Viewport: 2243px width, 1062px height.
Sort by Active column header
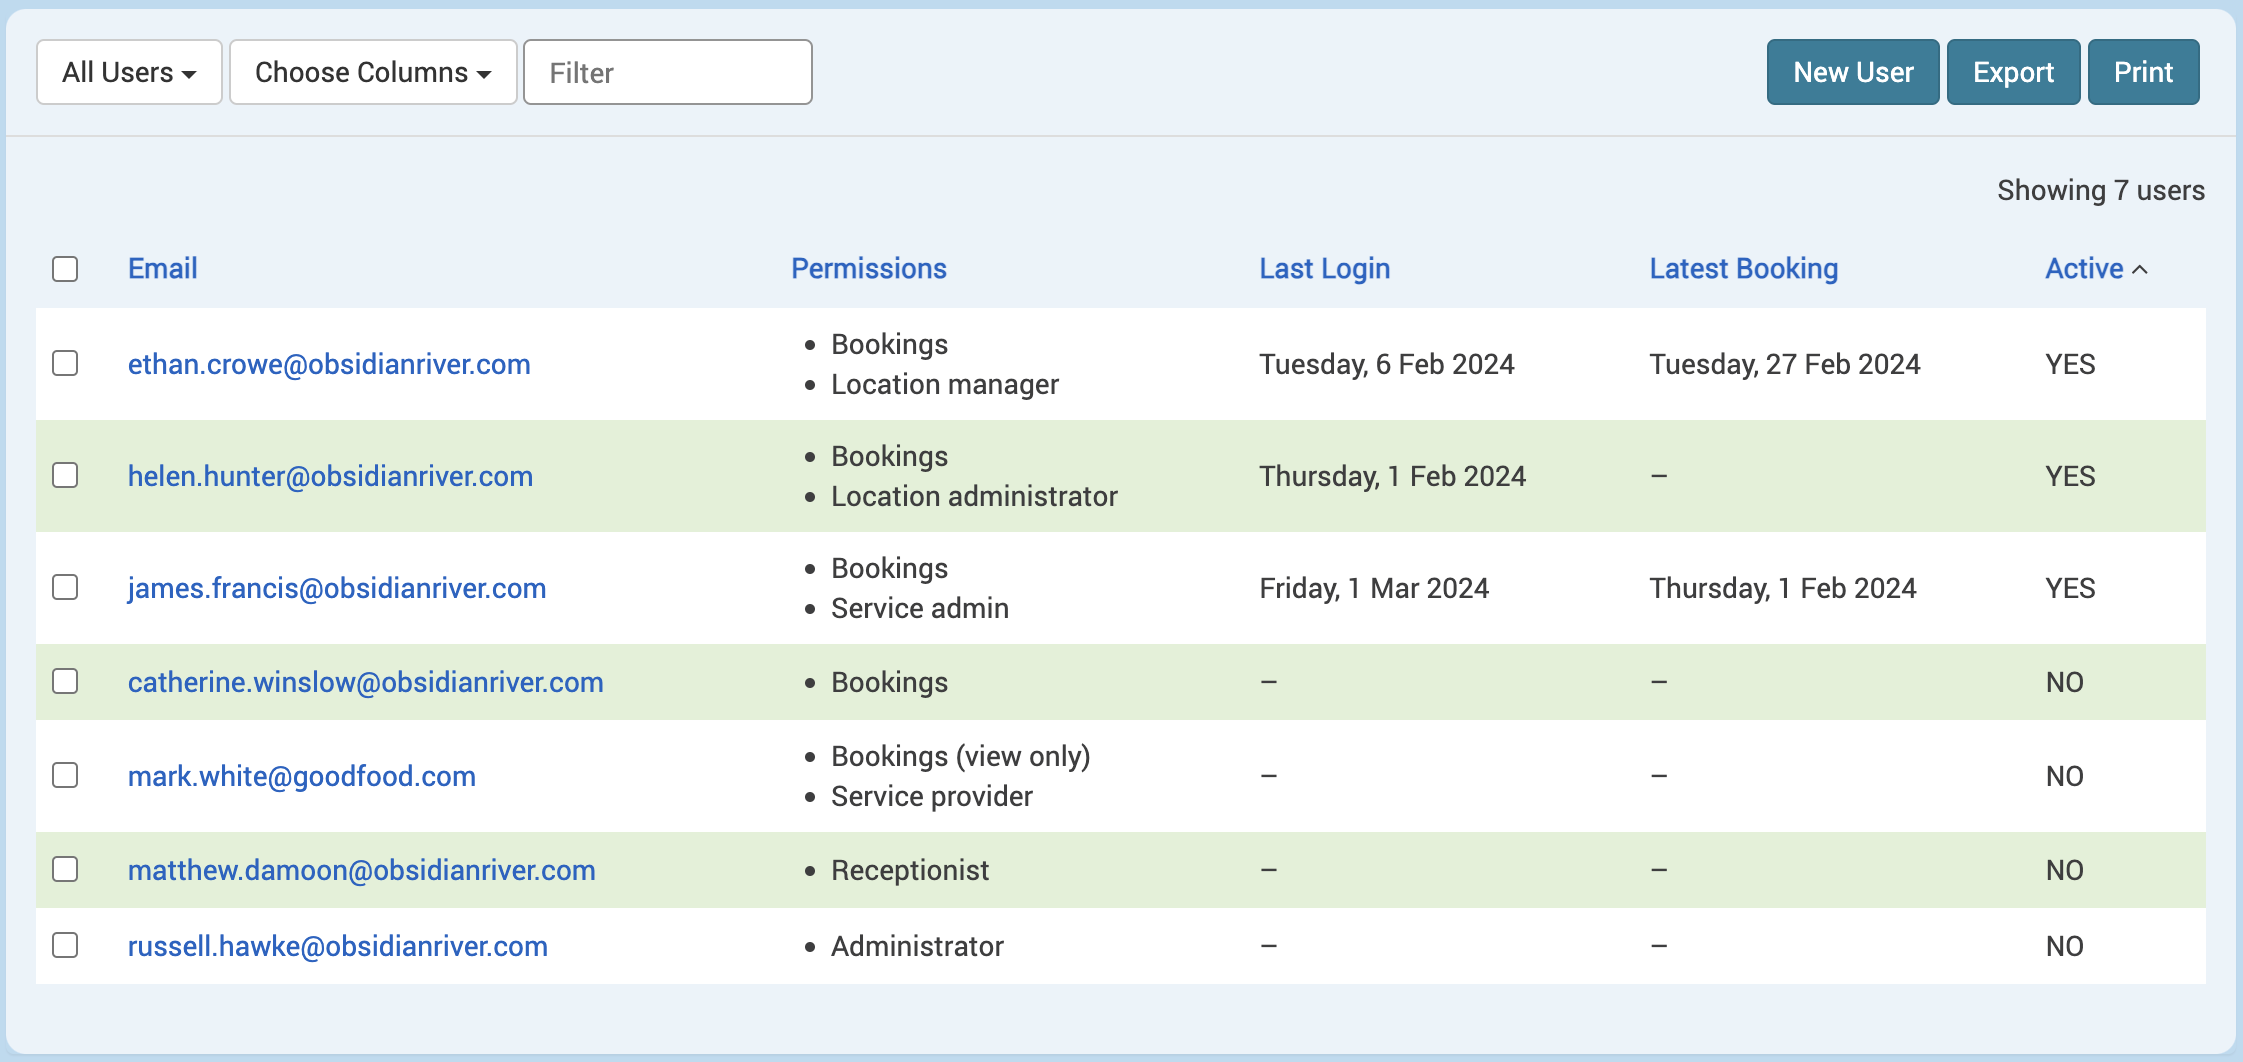[x=2095, y=268]
